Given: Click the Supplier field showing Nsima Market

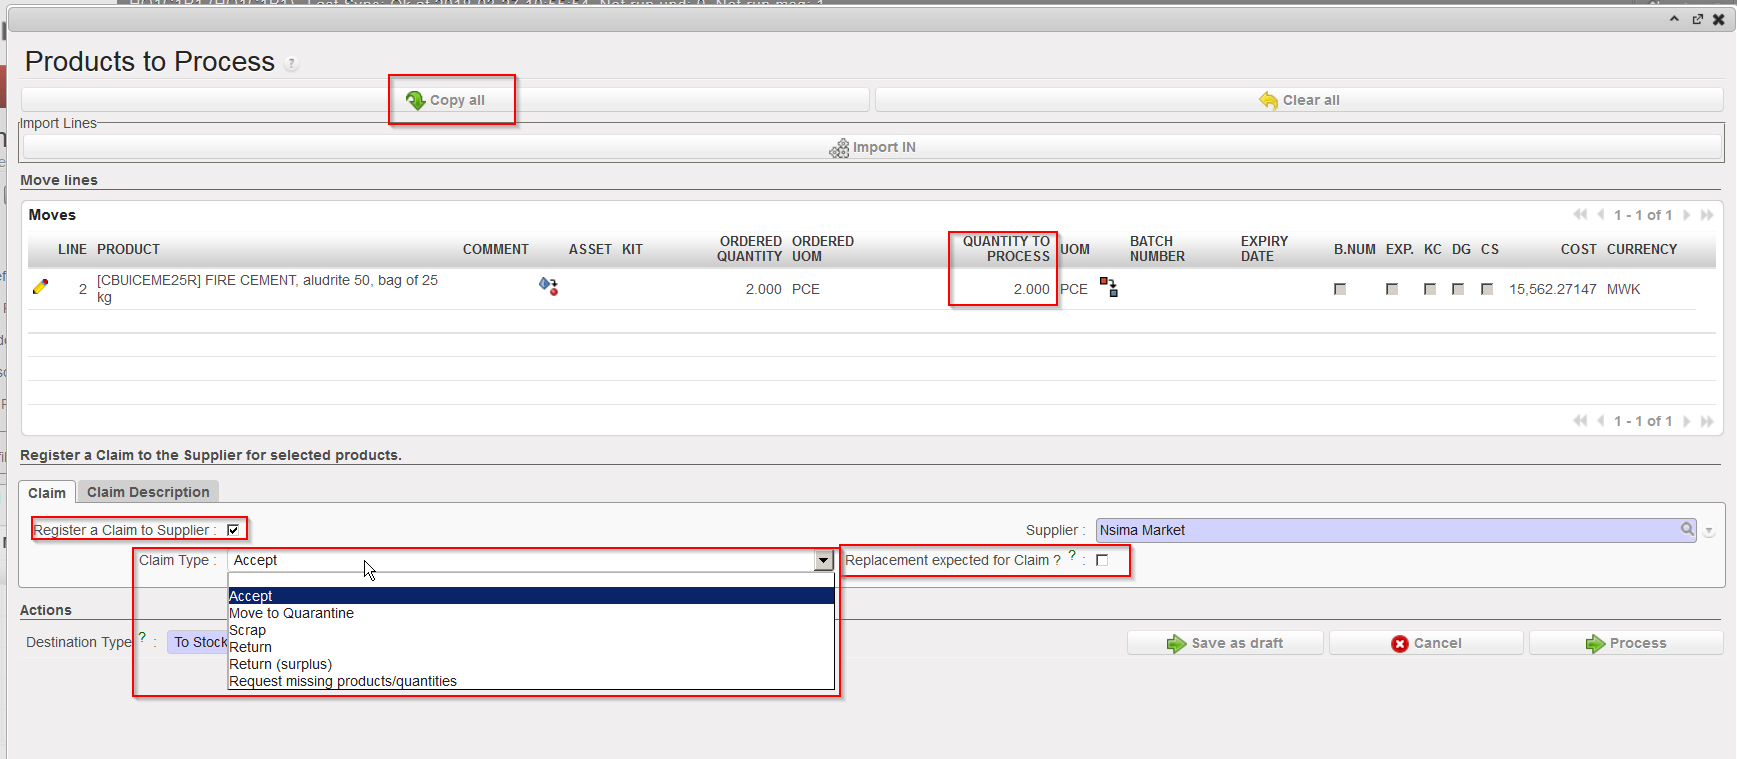Looking at the screenshot, I should (1385, 530).
